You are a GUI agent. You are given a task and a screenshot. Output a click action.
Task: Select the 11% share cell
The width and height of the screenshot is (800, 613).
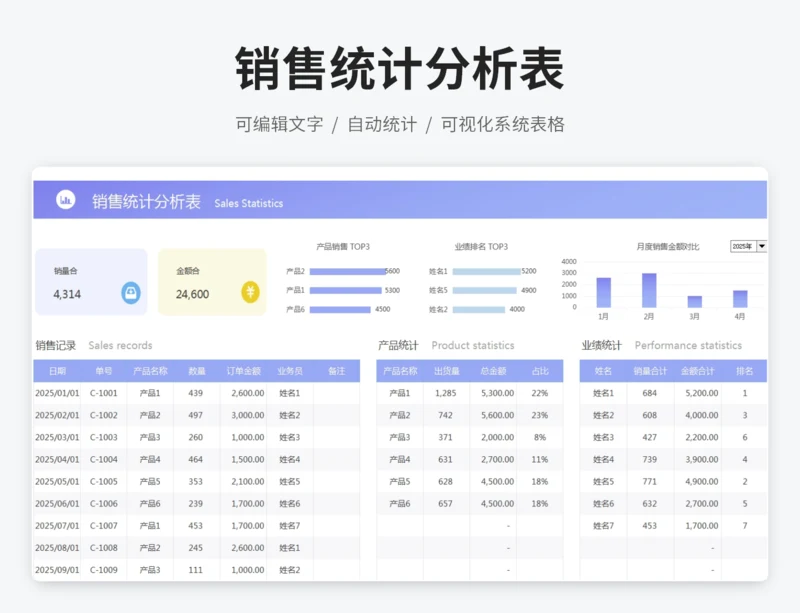coord(540,459)
